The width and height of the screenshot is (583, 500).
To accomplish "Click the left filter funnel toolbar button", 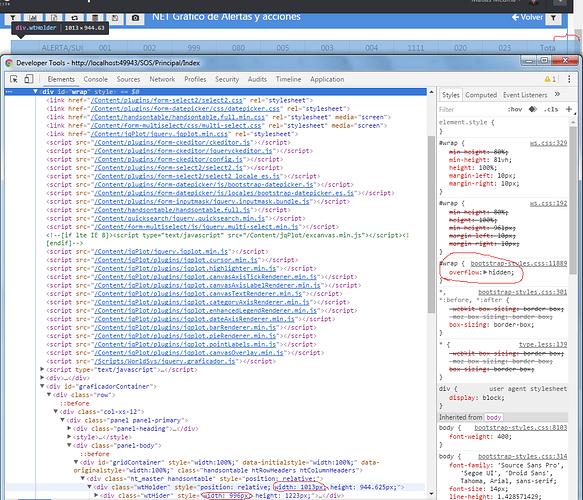I will 13,18.
